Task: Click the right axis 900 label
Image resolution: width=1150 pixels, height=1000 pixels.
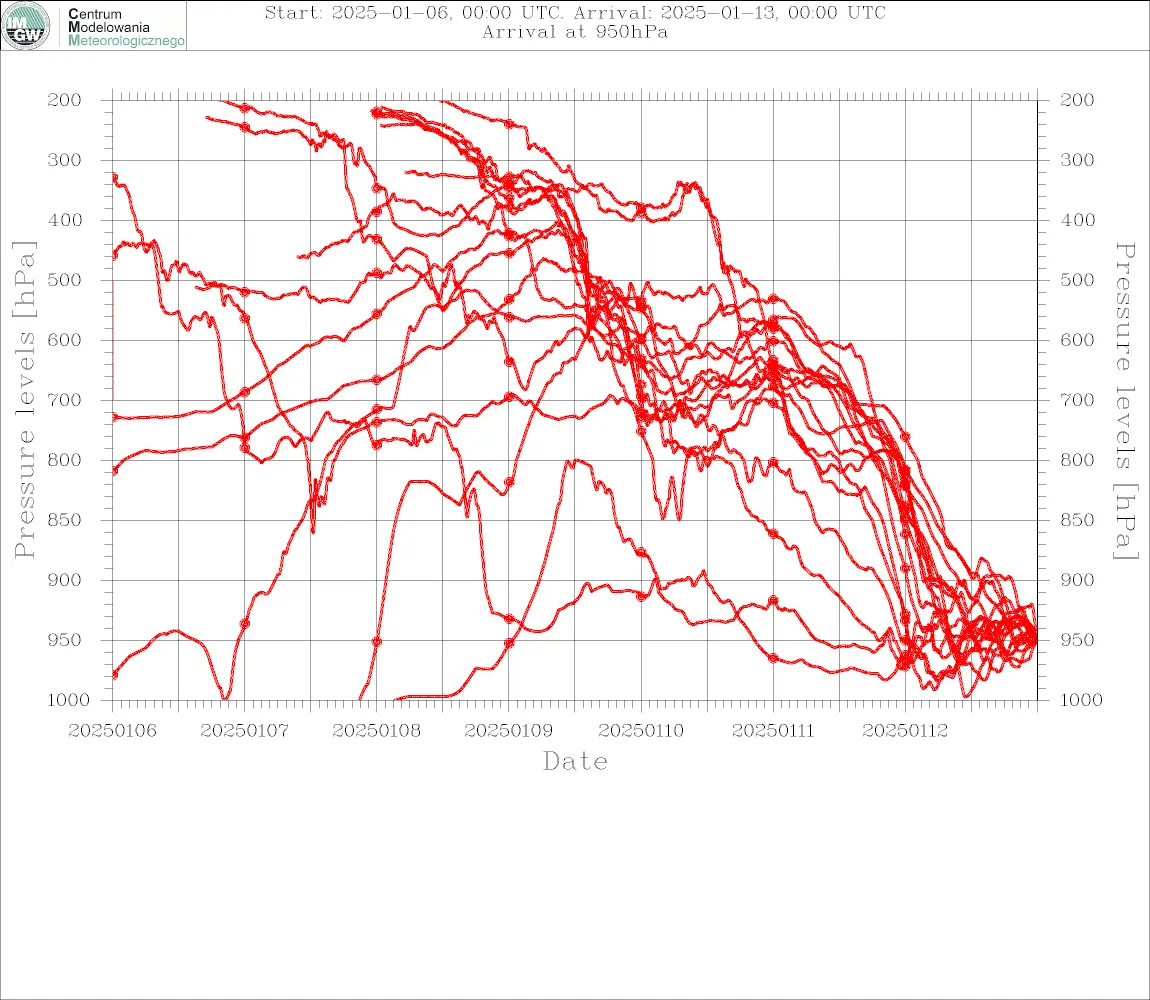Action: point(1077,580)
